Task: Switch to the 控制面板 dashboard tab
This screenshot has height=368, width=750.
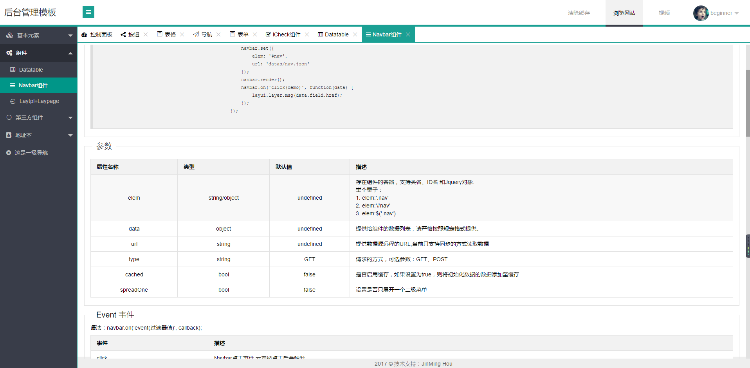Action: click(97, 34)
